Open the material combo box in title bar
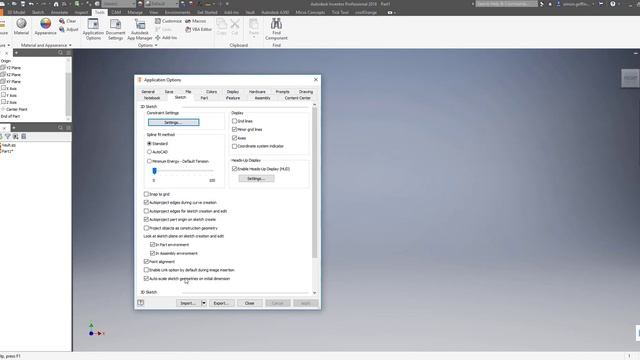640x360 pixels. click(x=118, y=4)
